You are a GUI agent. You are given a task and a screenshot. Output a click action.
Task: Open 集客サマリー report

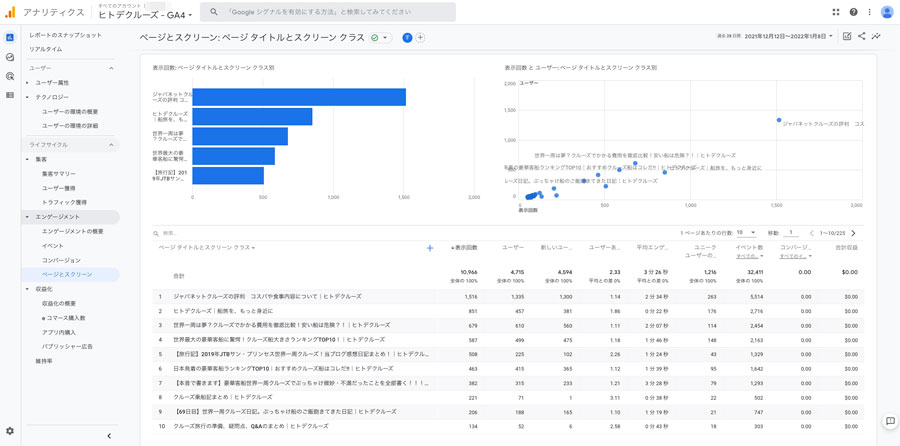click(59, 174)
